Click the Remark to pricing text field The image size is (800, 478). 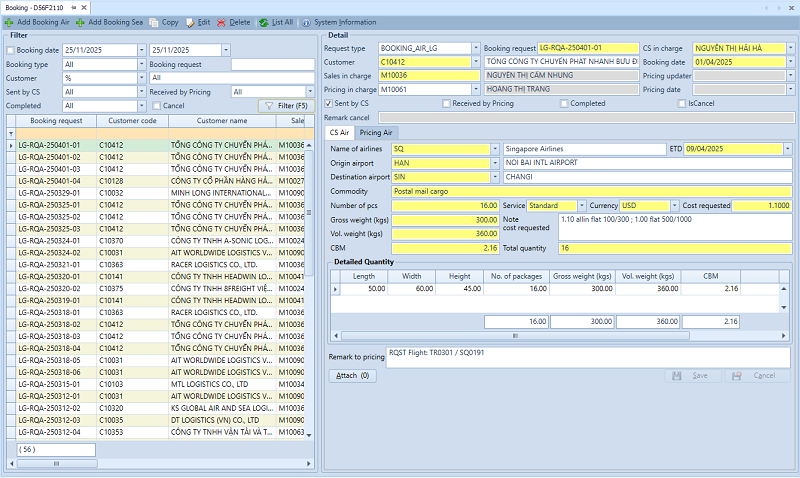pyautogui.click(x=587, y=357)
